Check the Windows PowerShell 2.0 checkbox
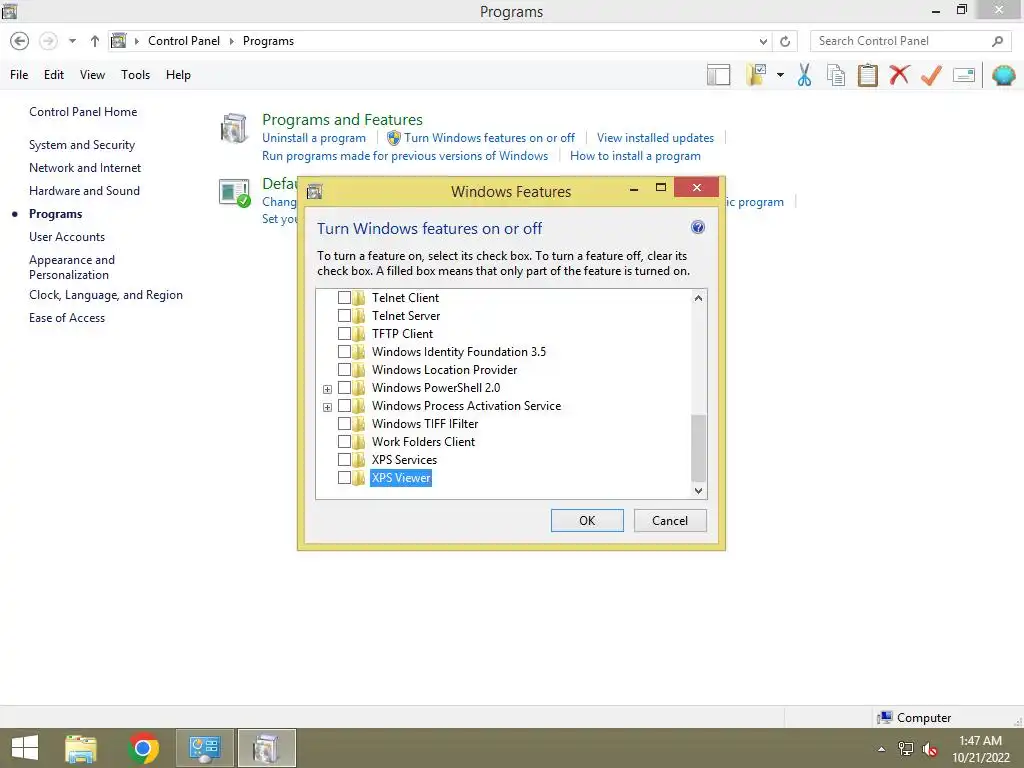1024x768 pixels. (x=344, y=388)
